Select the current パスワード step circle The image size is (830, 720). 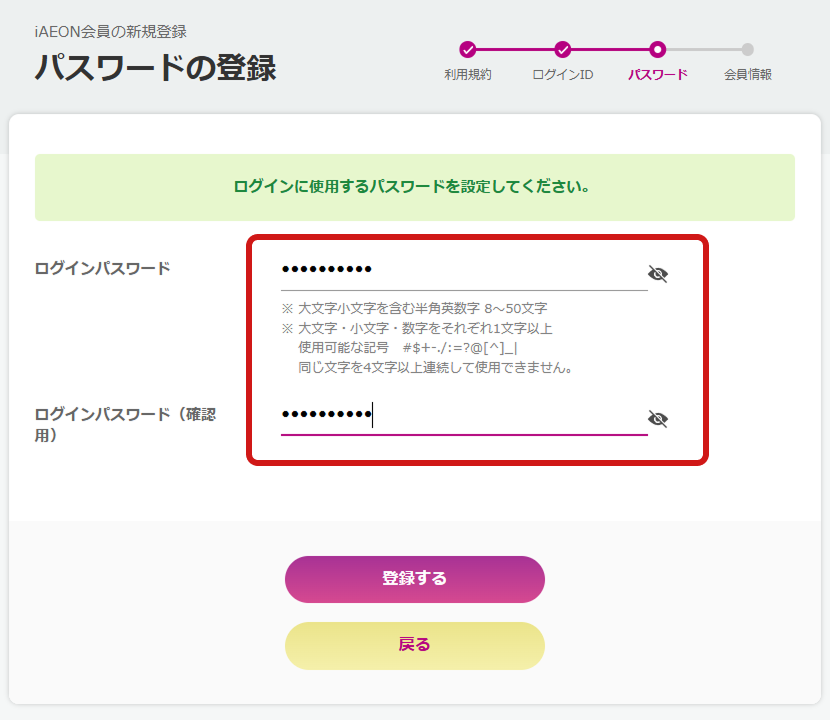click(x=657, y=49)
